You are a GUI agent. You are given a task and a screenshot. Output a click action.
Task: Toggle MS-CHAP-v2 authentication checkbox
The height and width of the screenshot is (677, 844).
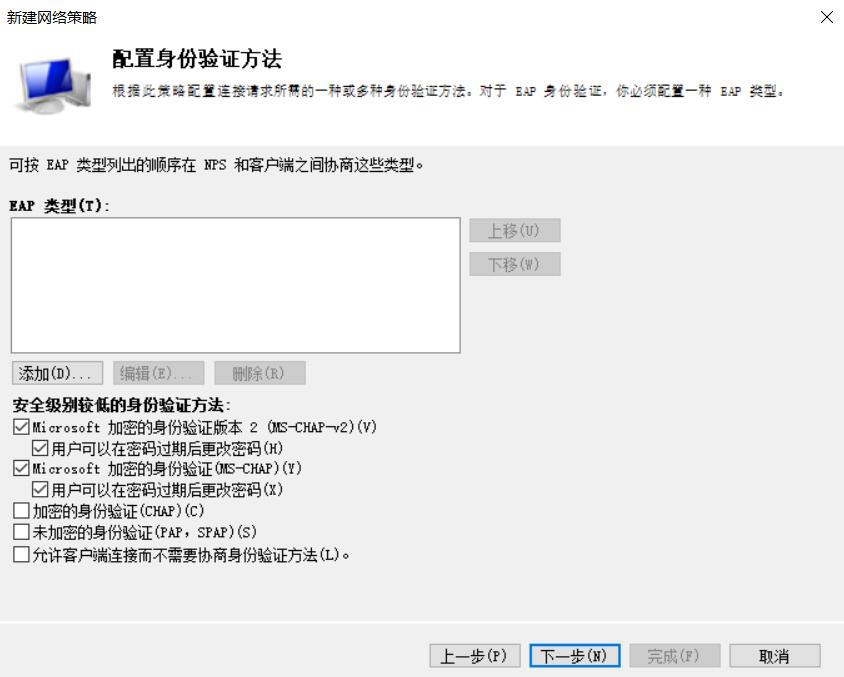click(x=21, y=427)
